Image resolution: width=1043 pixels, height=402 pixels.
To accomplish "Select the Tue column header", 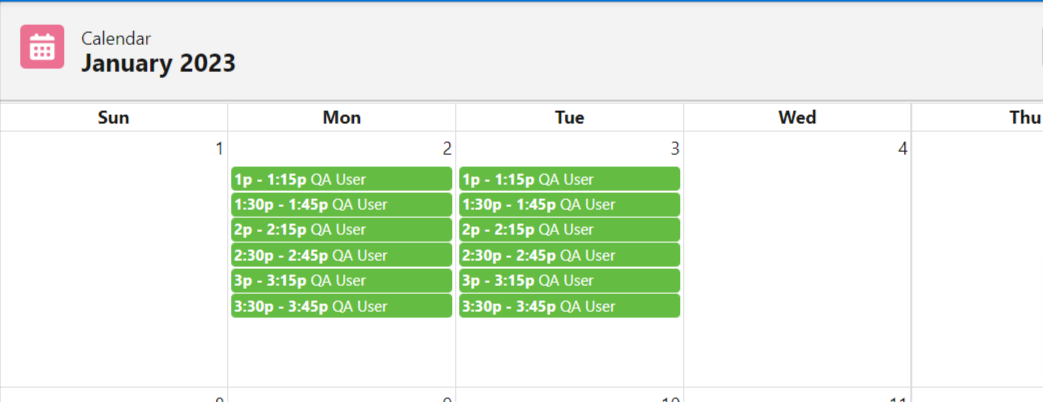I will point(570,118).
